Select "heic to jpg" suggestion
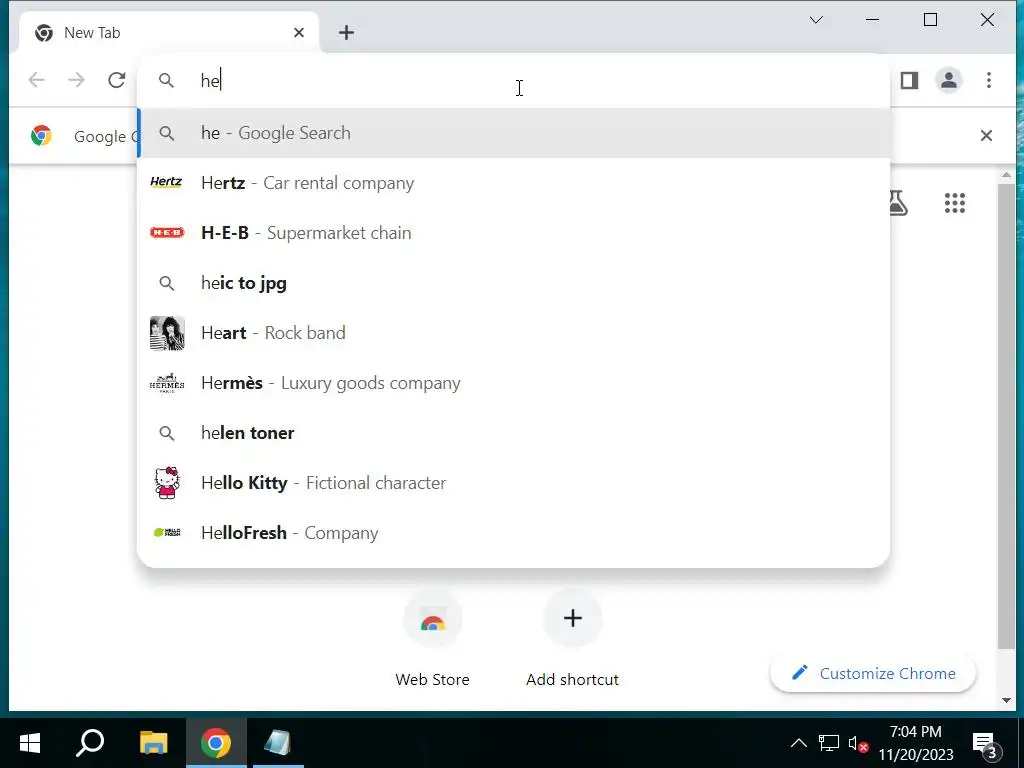The height and width of the screenshot is (768, 1024). (x=513, y=283)
